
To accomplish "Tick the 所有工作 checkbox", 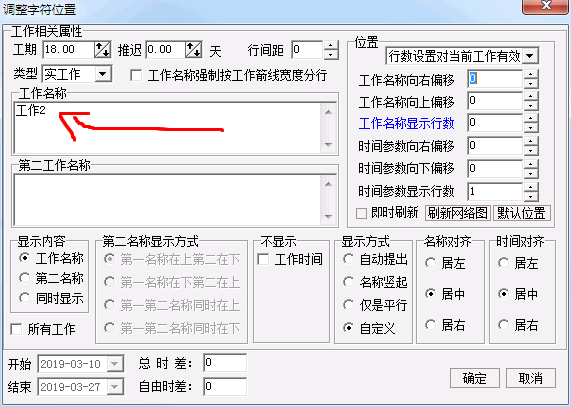I will point(16,329).
